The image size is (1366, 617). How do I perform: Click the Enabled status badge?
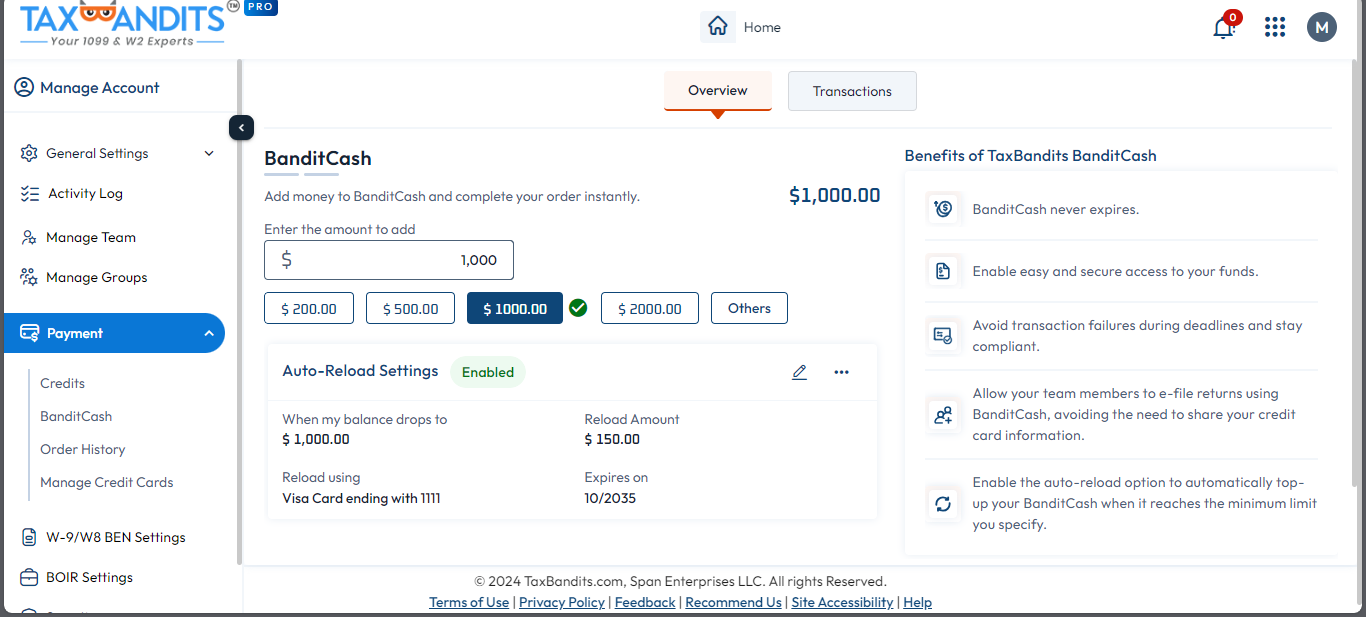pos(488,372)
